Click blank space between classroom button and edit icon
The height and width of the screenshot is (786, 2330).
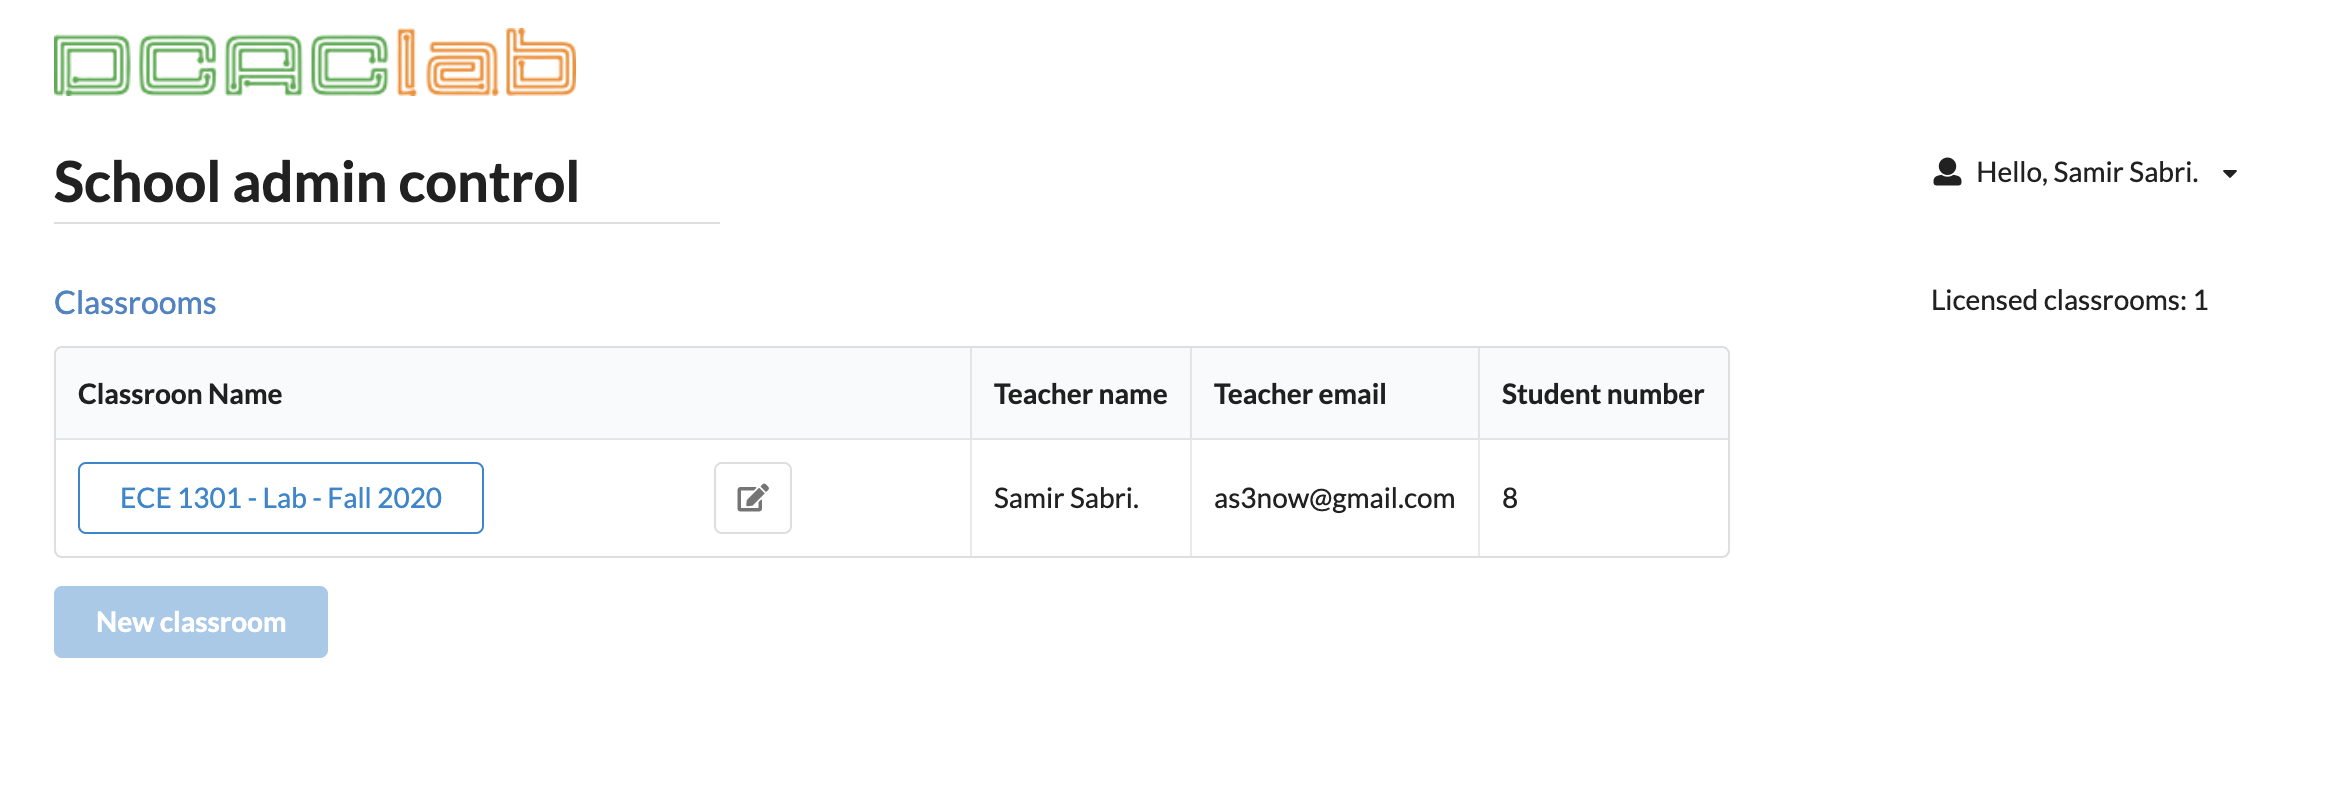pos(598,498)
